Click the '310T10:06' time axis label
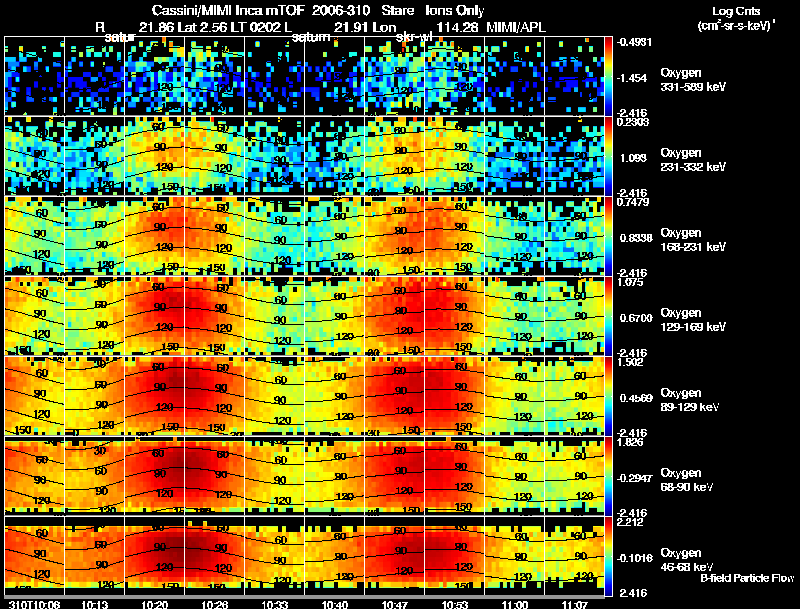Screen dimensions: 800x609 point(34,605)
